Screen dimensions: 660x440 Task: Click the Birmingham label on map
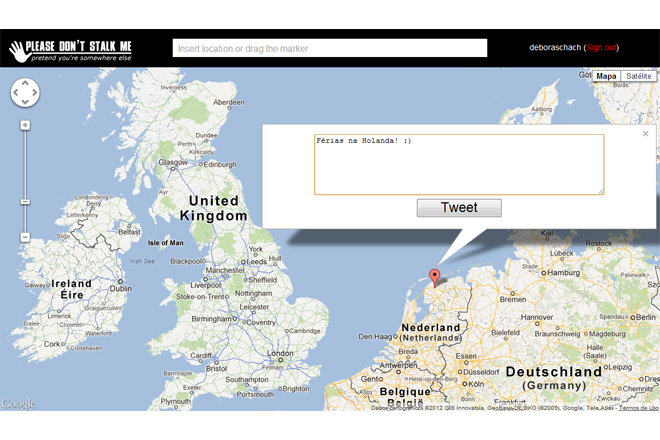pyautogui.click(x=211, y=319)
